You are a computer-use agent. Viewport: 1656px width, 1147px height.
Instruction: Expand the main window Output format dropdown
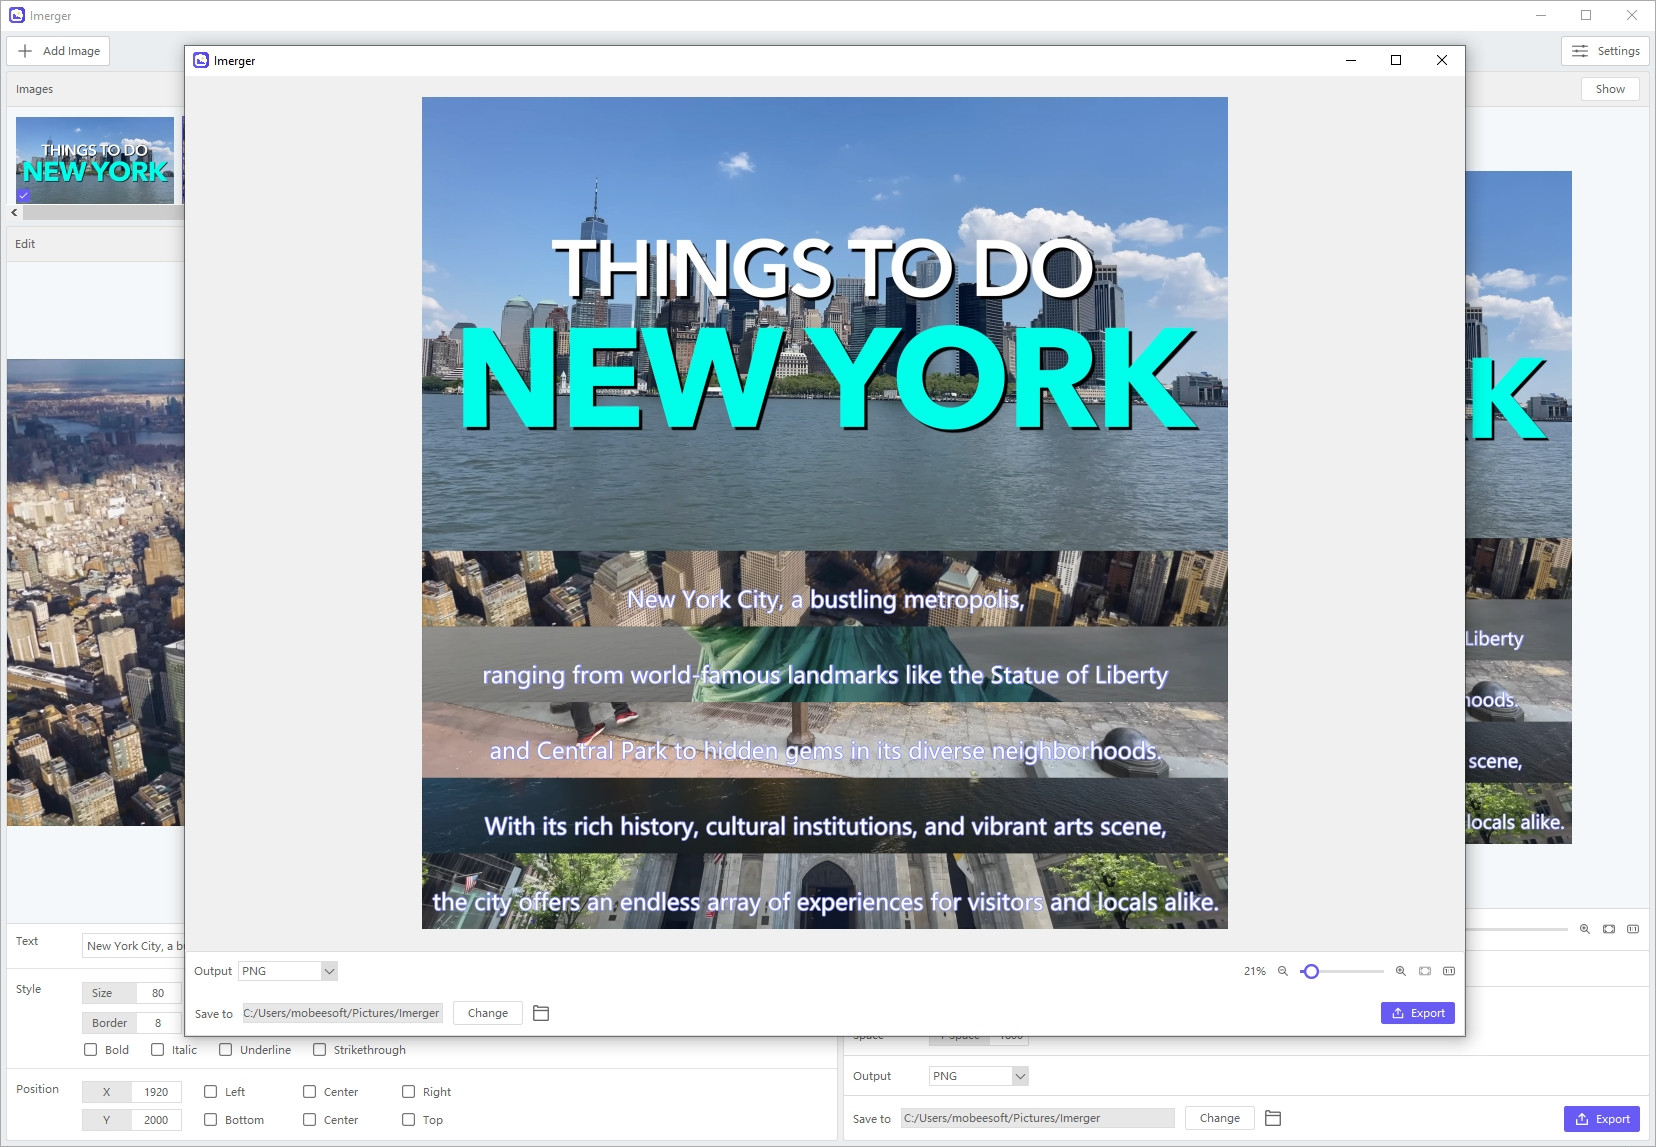click(978, 1076)
